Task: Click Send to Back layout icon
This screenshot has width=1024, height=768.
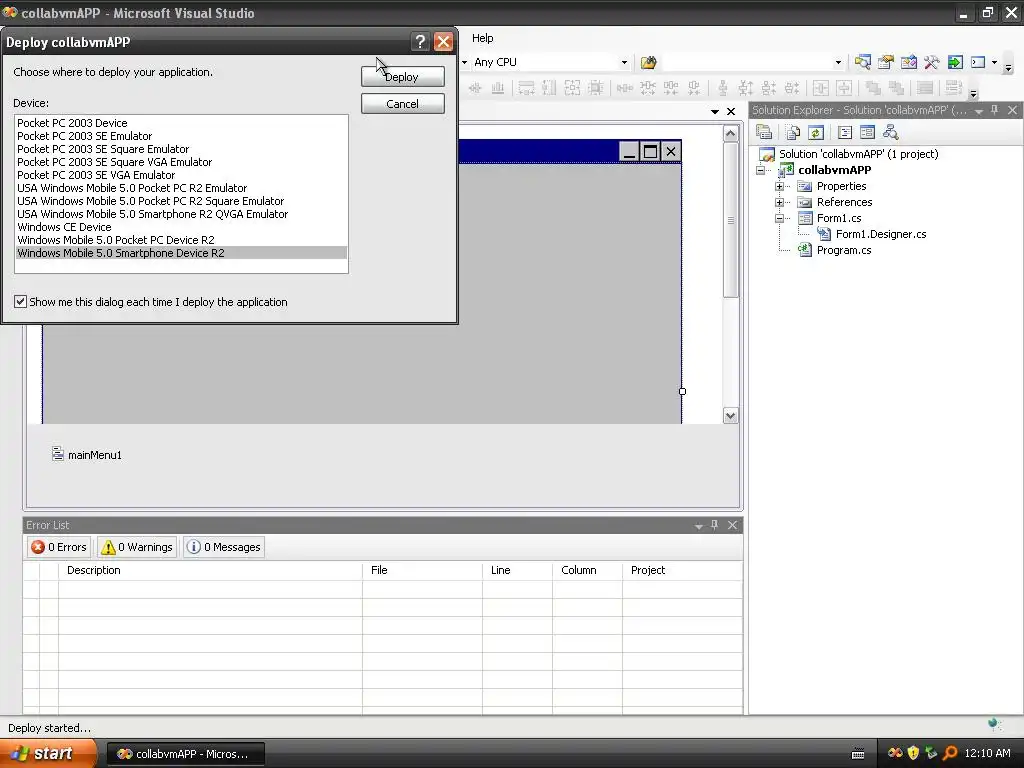Action: (895, 88)
